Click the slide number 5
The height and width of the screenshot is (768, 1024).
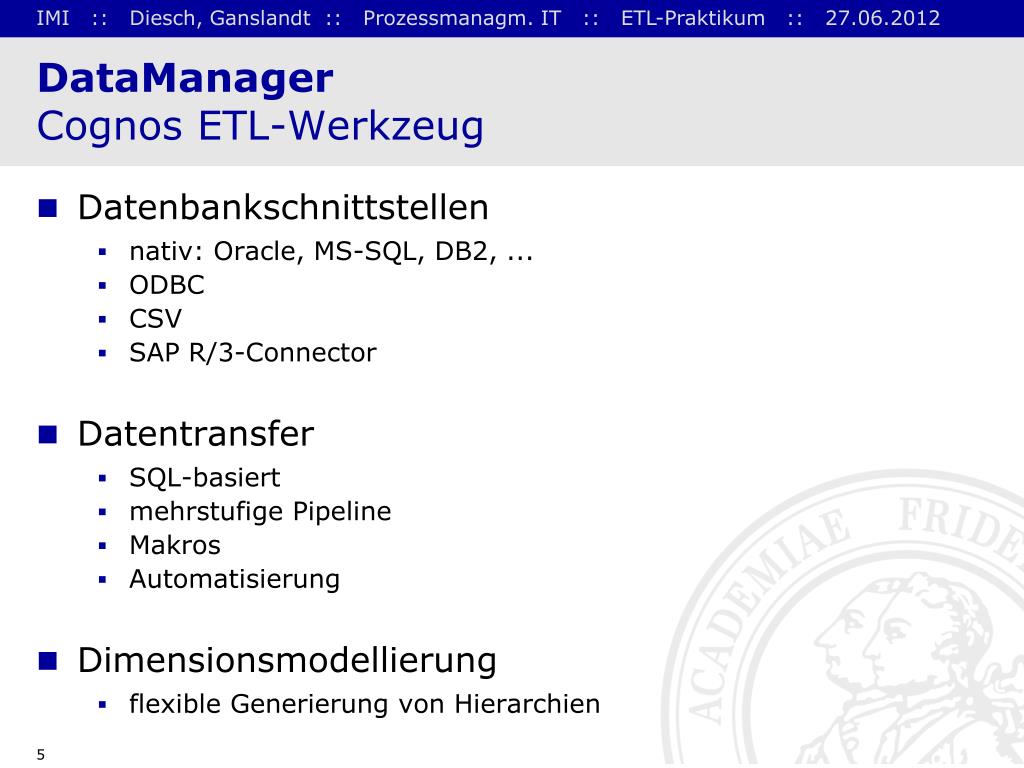coord(41,755)
